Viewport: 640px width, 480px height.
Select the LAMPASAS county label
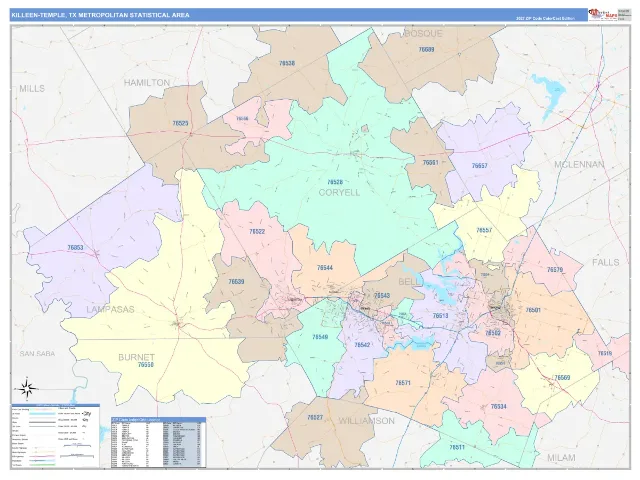110,309
